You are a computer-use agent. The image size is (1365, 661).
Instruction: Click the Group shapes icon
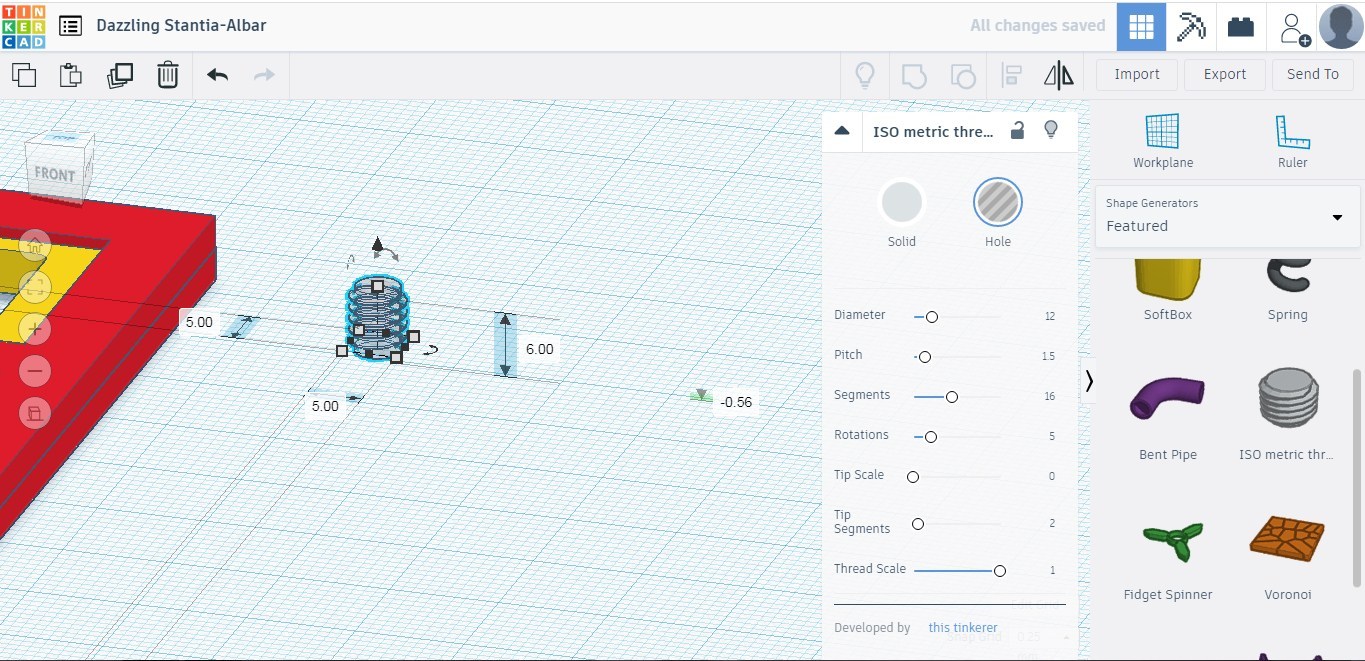pyautogui.click(x=914, y=75)
